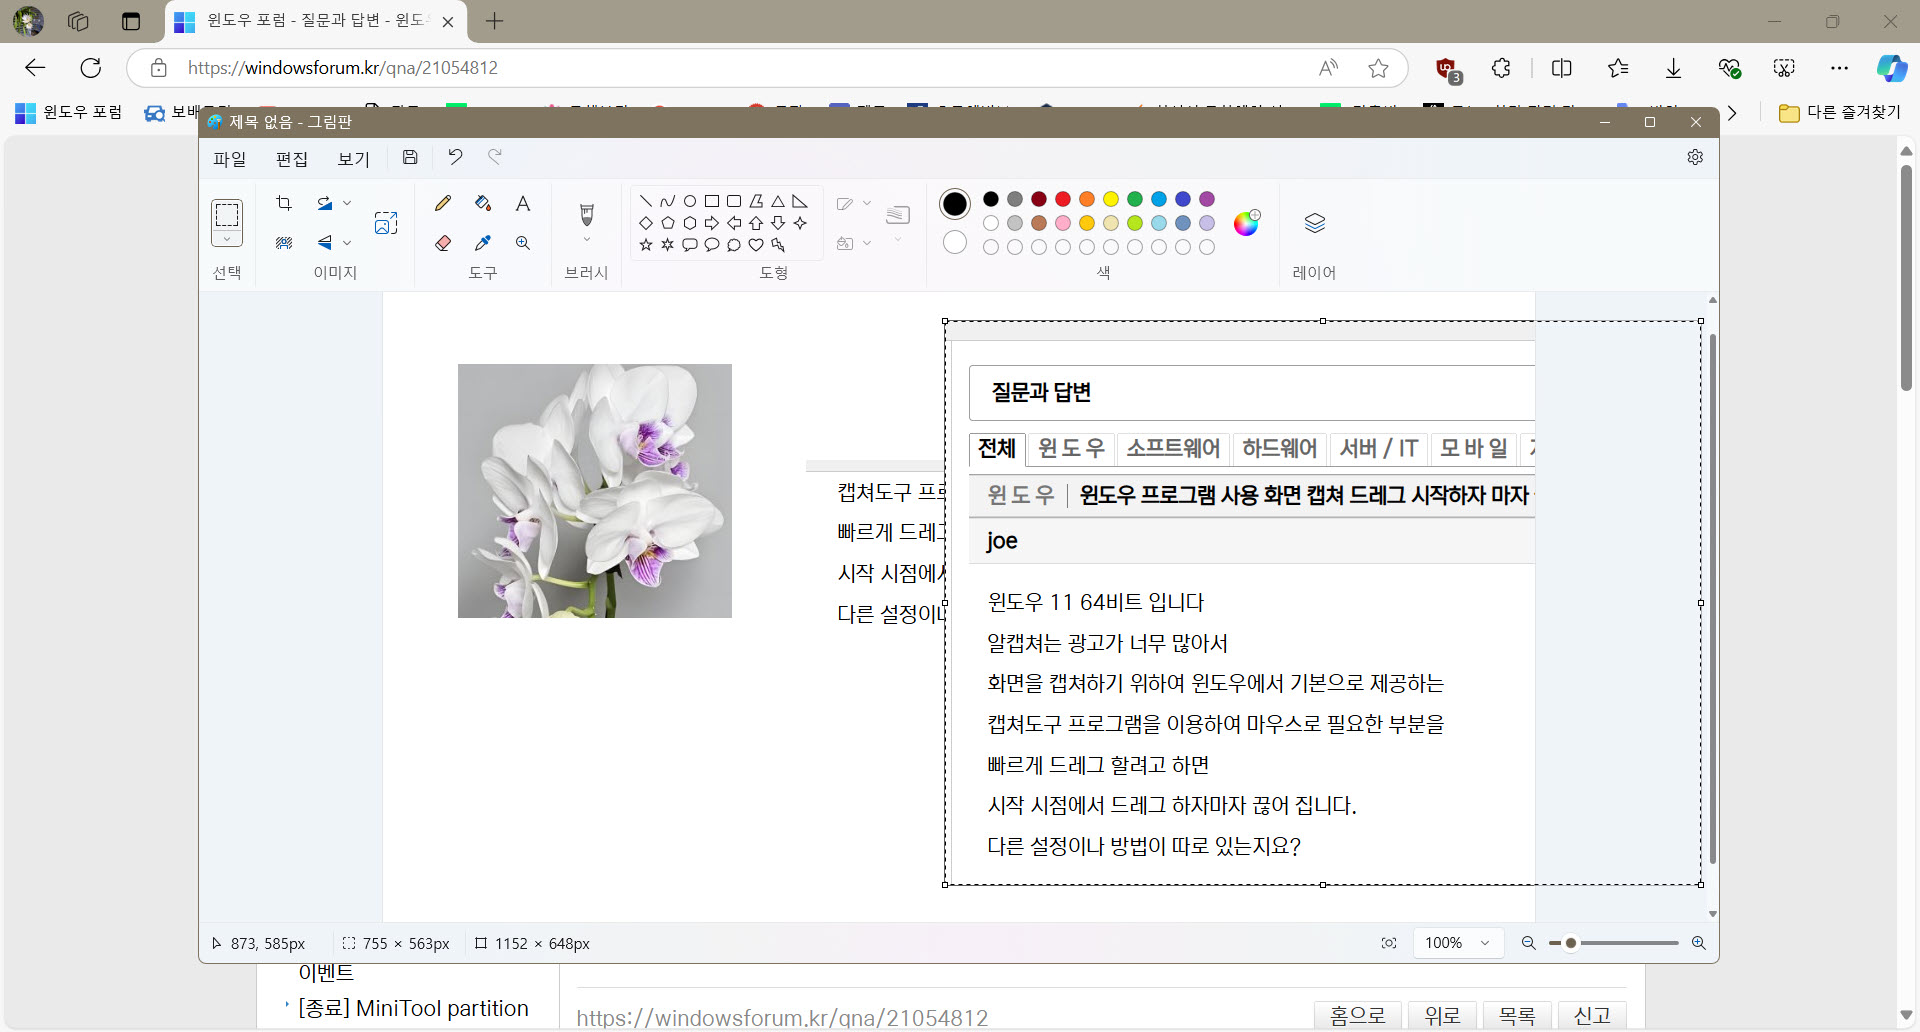
Task: Select the Right arrow shape
Action: pyautogui.click(x=712, y=223)
